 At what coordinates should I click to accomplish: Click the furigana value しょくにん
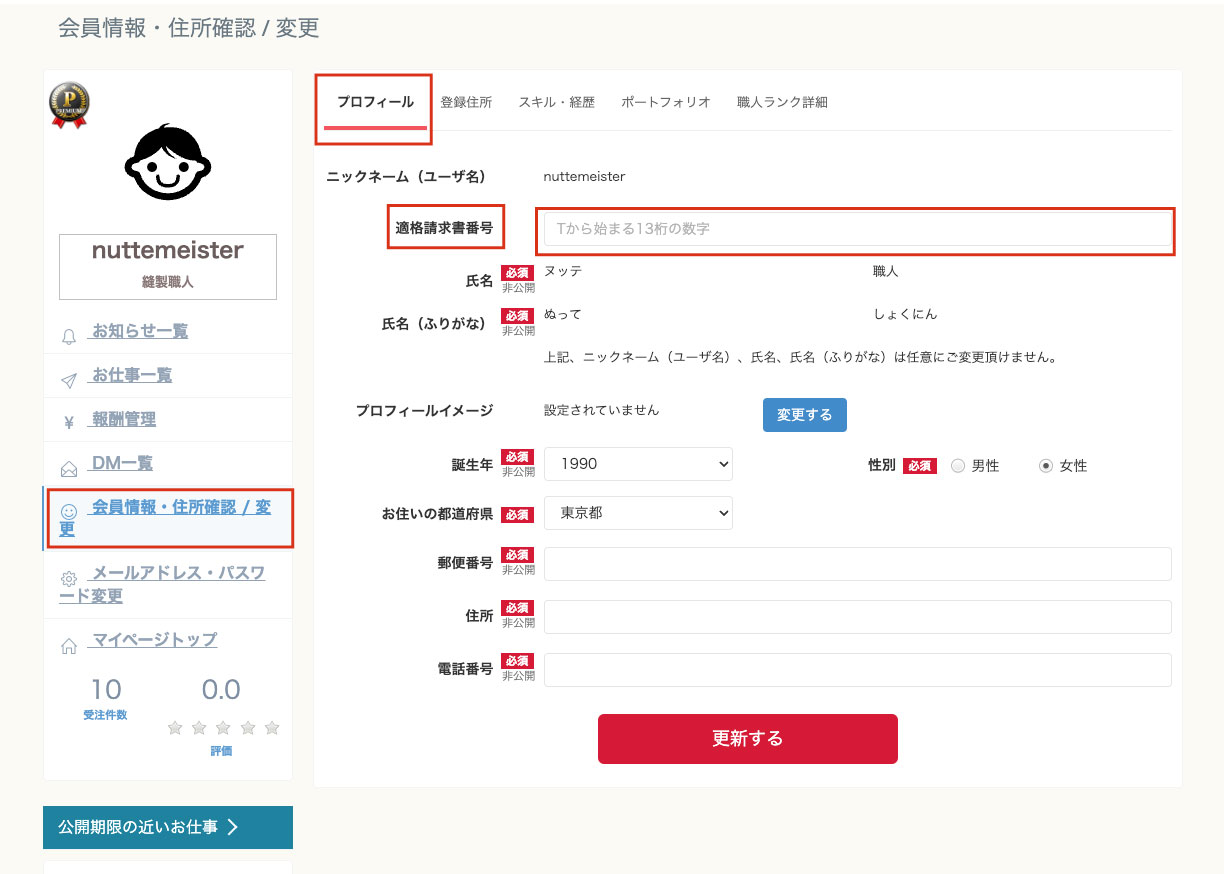point(905,314)
